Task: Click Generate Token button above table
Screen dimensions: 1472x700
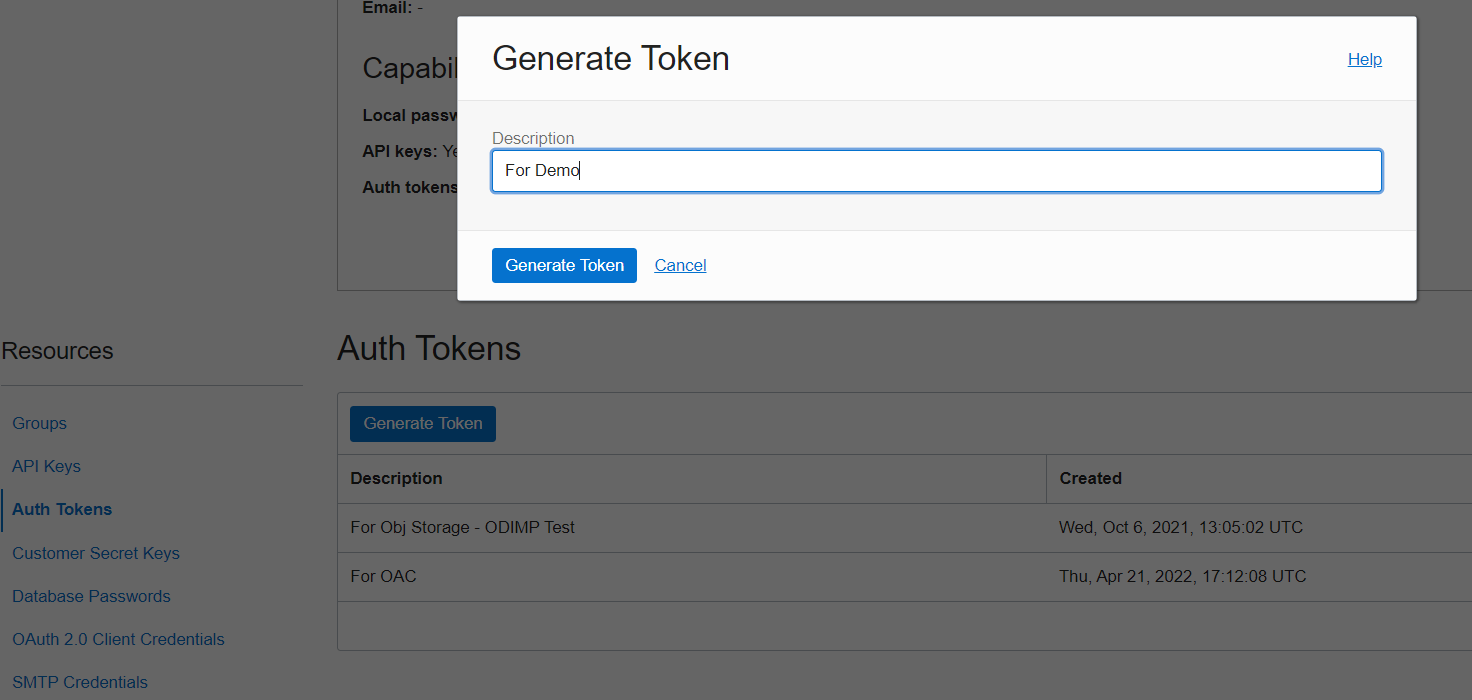Action: click(x=422, y=423)
